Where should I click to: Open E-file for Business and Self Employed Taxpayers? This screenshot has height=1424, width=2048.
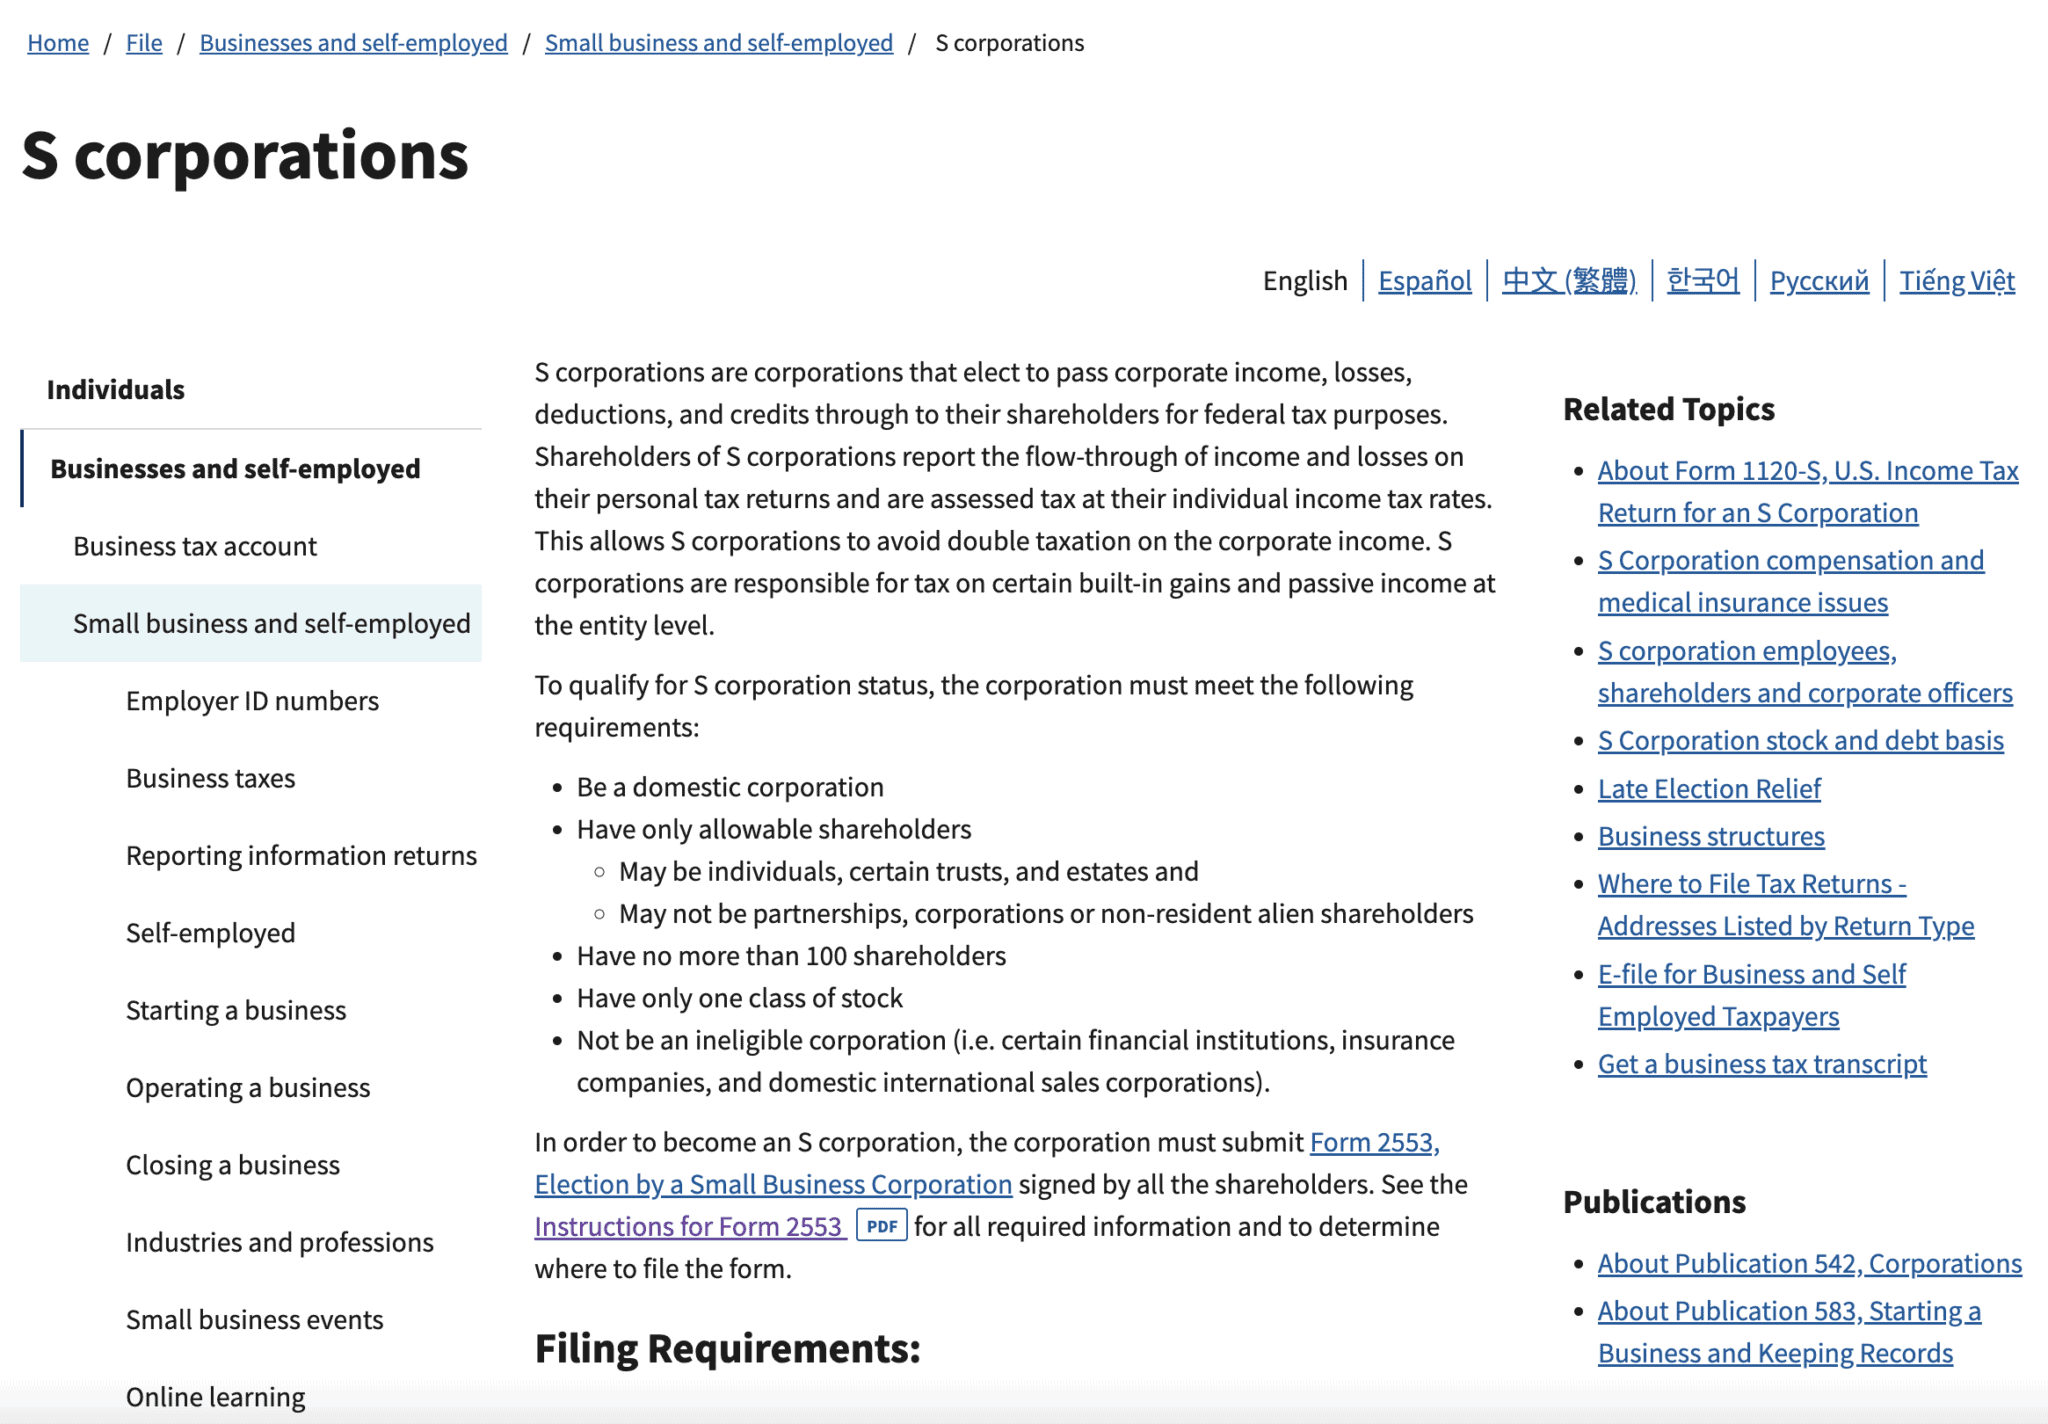point(1752,995)
